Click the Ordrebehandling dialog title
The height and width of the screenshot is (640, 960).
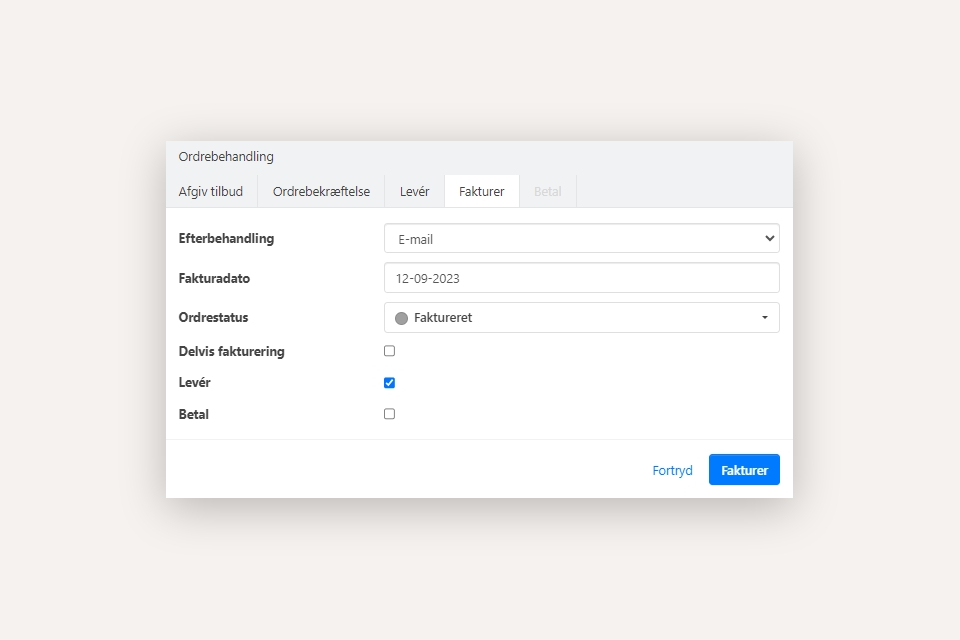coord(226,157)
